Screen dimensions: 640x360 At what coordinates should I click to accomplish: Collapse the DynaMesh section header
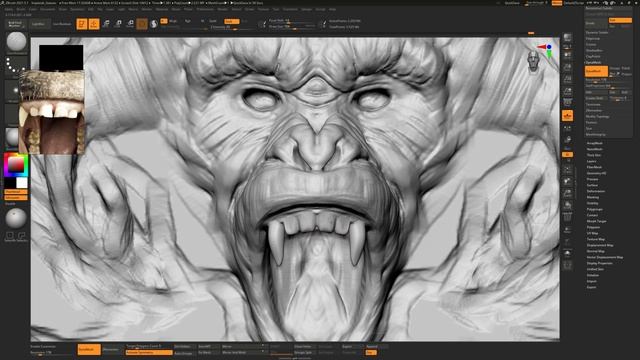(x=593, y=62)
